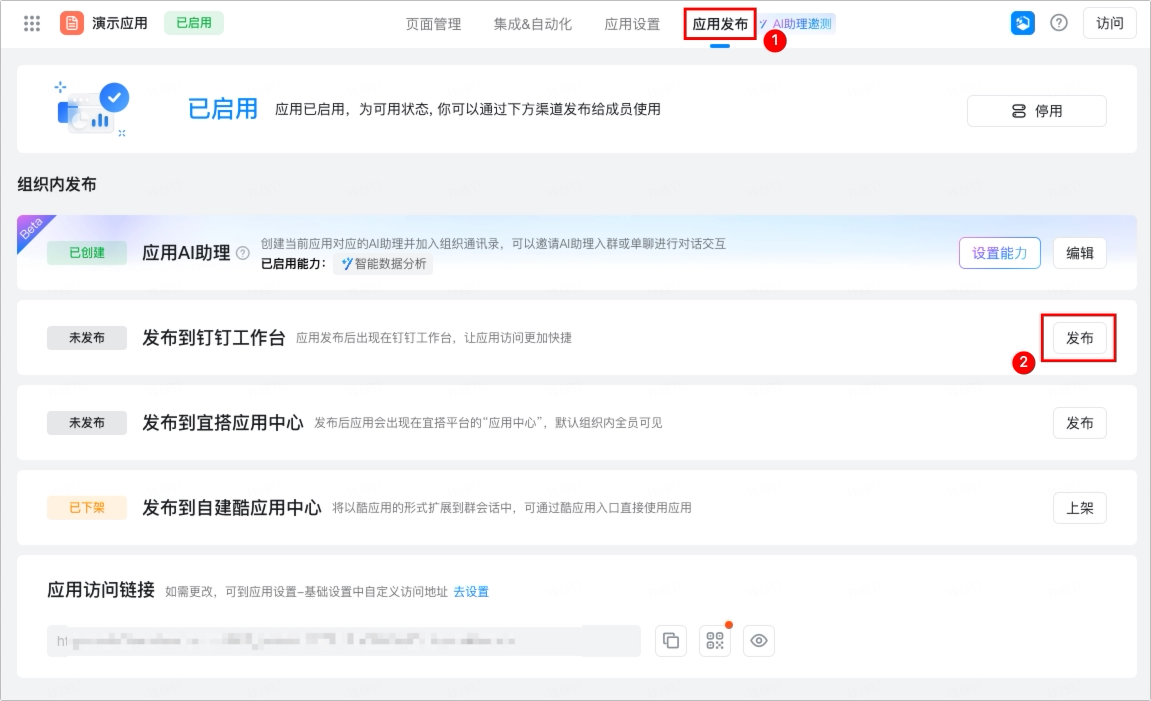Screen dimensions: 1151x701
Task: Copy the app access link
Action: 671,641
